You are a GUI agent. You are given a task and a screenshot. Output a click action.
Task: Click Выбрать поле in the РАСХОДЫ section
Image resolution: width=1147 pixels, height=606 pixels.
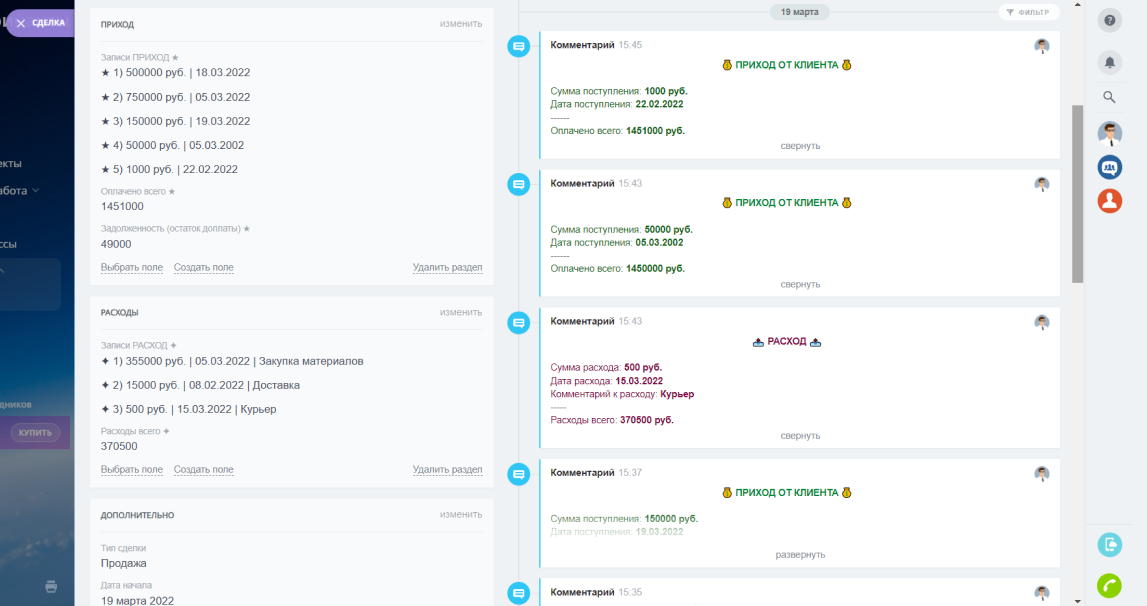[x=131, y=470]
